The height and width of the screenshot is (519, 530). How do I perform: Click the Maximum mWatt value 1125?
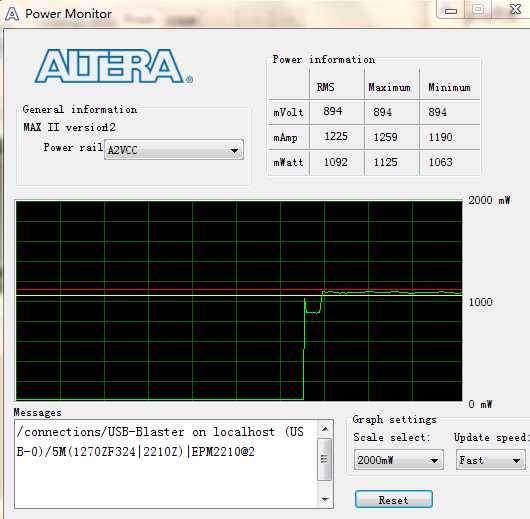pyautogui.click(x=385, y=162)
